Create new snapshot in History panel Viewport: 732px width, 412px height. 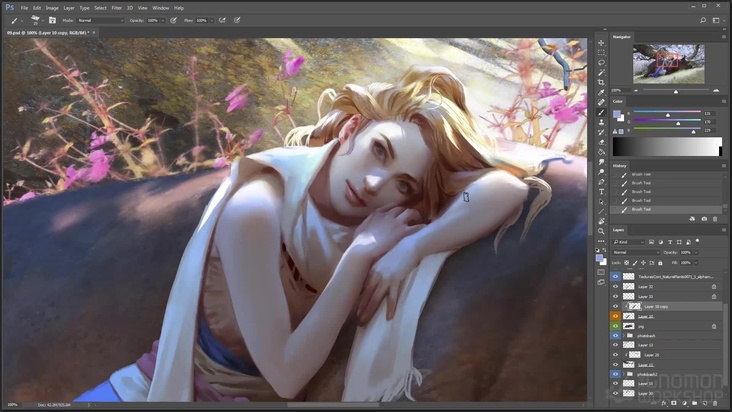[x=704, y=219]
